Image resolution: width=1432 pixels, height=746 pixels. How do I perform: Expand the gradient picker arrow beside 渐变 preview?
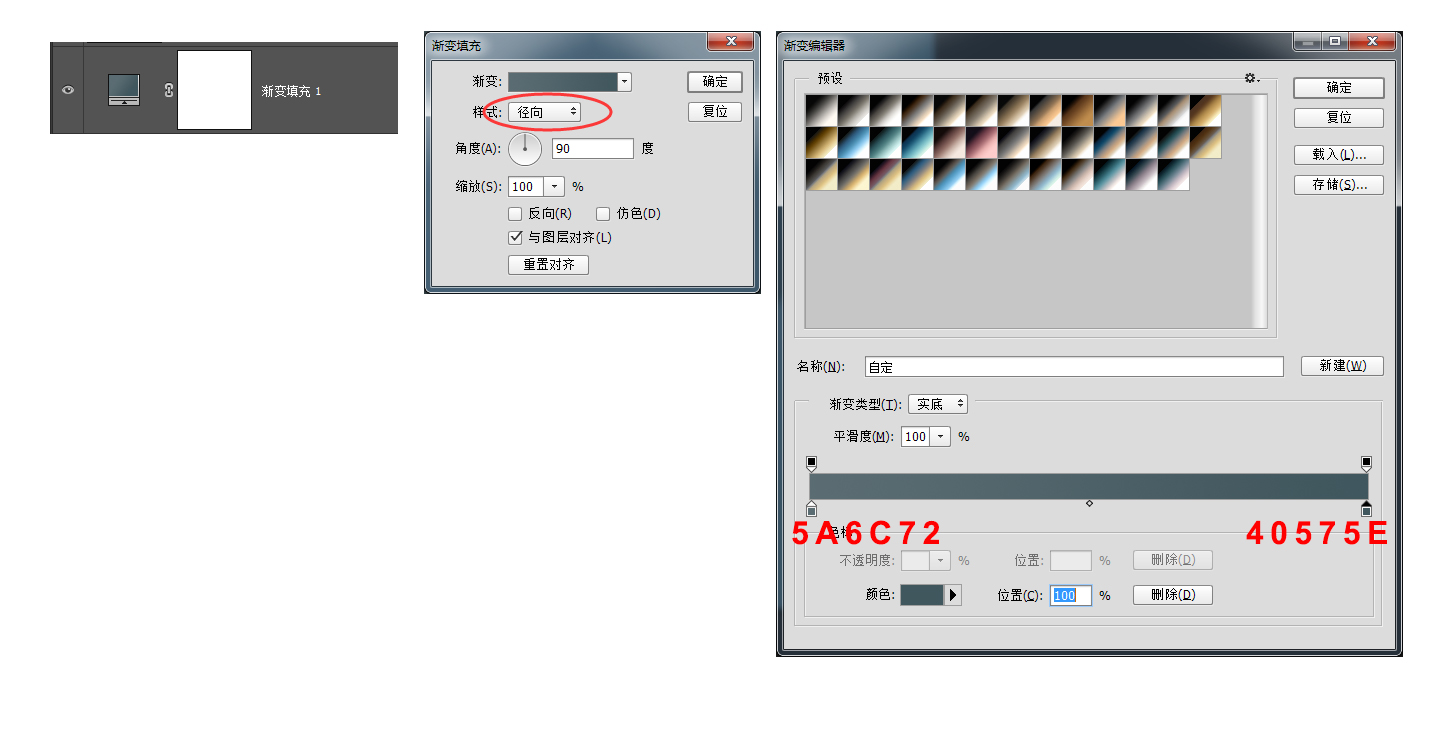624,82
